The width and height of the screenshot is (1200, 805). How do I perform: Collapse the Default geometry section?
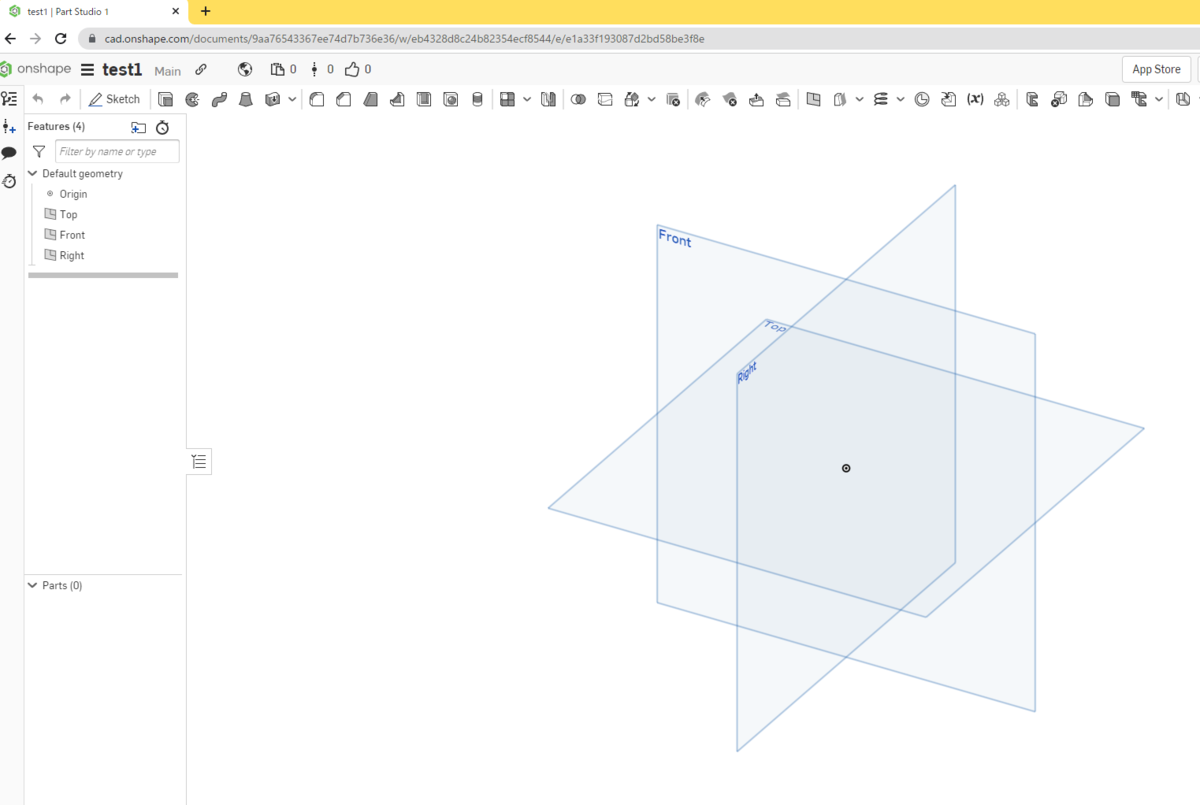tap(31, 173)
